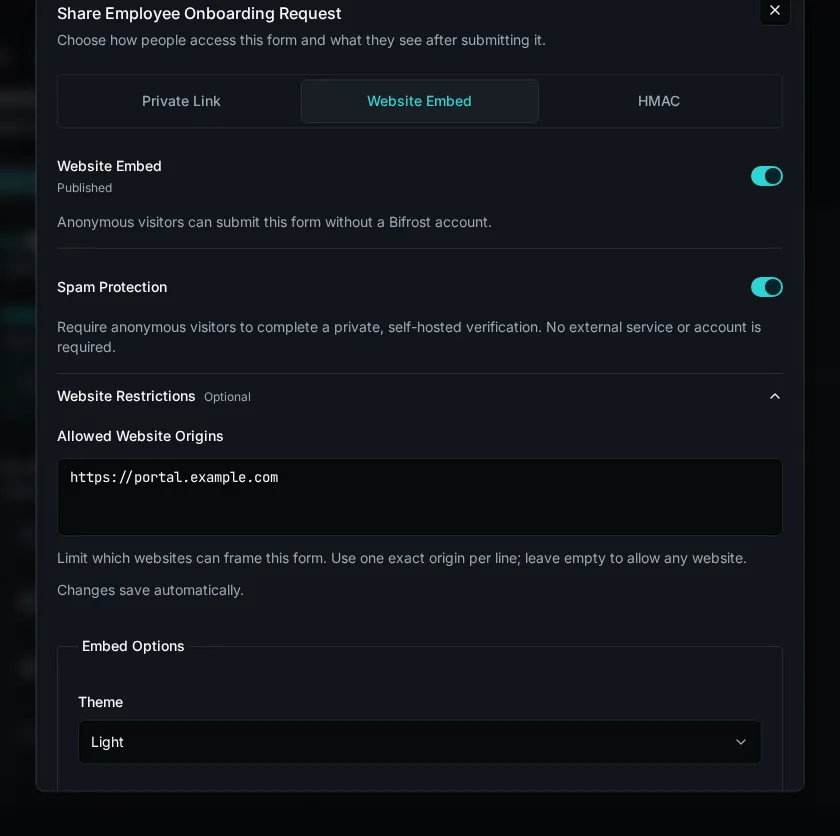The width and height of the screenshot is (840, 836).
Task: Switch to the Private Link tab
Action: click(181, 101)
